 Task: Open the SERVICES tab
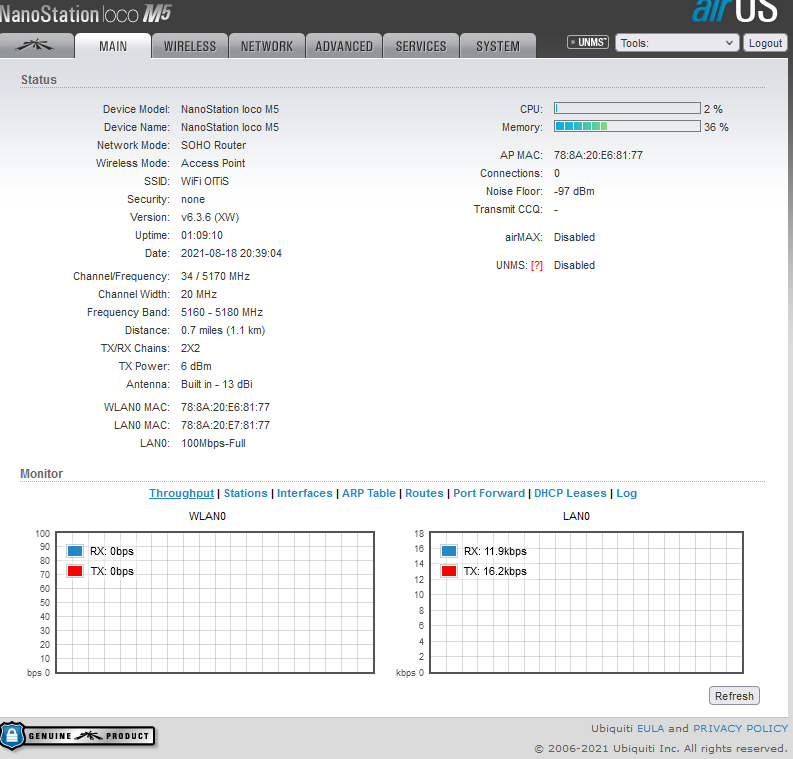pos(421,46)
